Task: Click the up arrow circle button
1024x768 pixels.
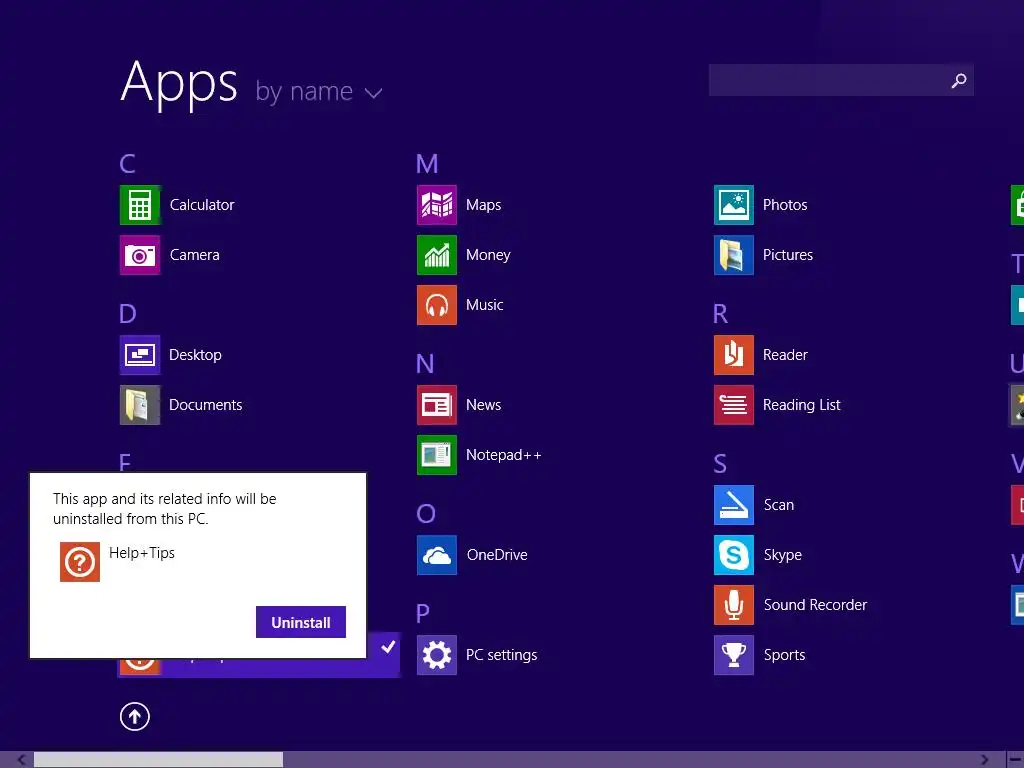Action: click(x=135, y=716)
